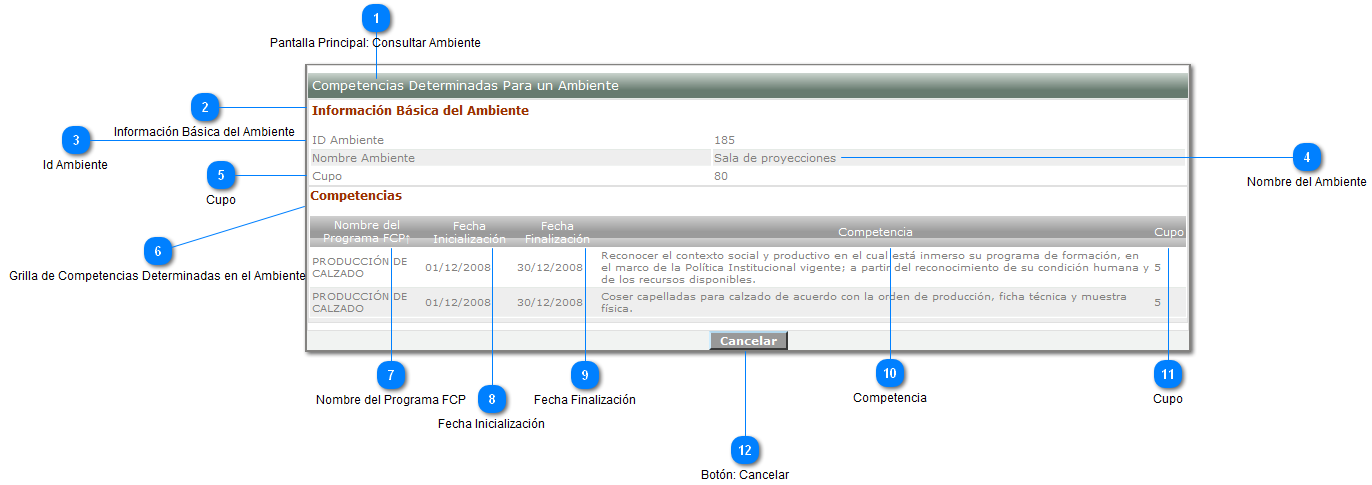1372x485 pixels.
Task: Click the Cancelar button
Action: coord(748,341)
